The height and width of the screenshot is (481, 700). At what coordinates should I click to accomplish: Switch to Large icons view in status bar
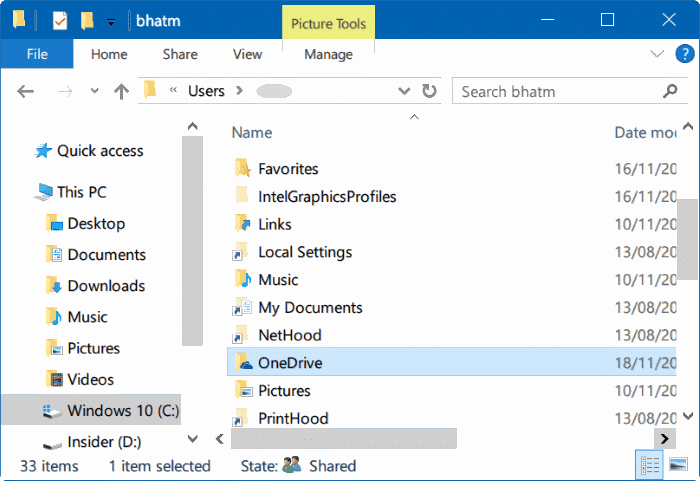(678, 465)
